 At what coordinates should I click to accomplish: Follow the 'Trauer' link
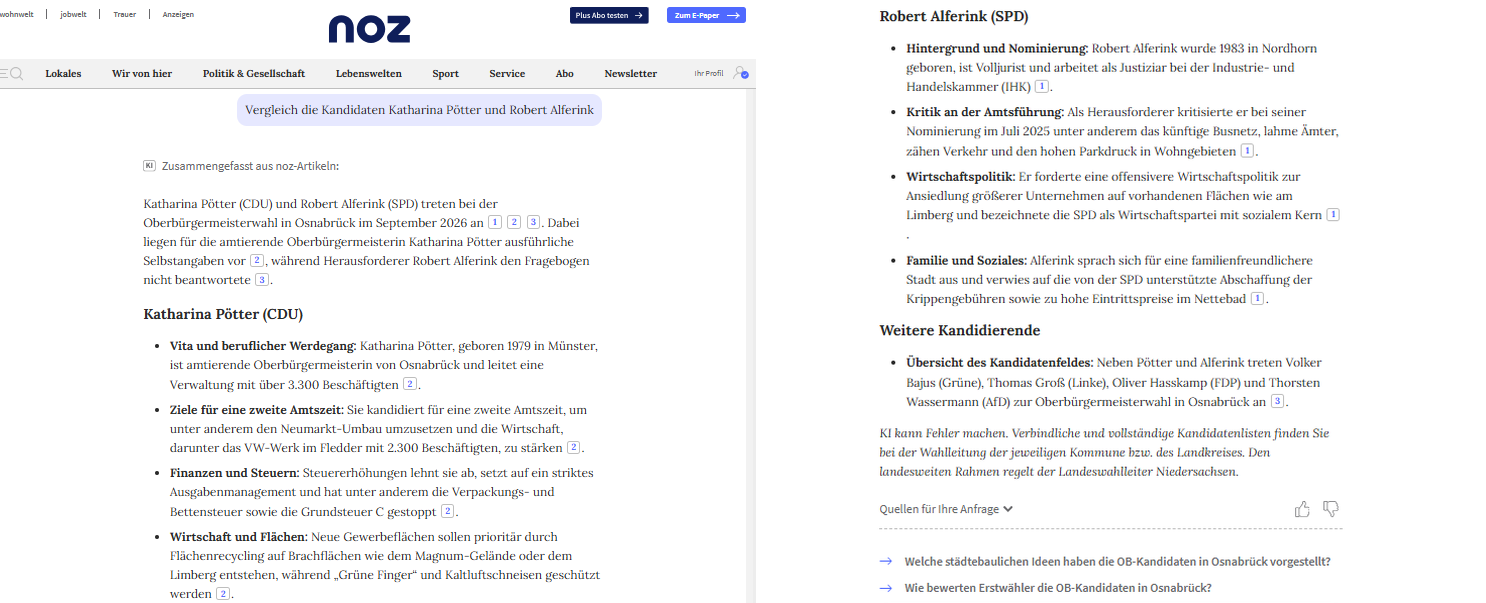pyautogui.click(x=124, y=14)
